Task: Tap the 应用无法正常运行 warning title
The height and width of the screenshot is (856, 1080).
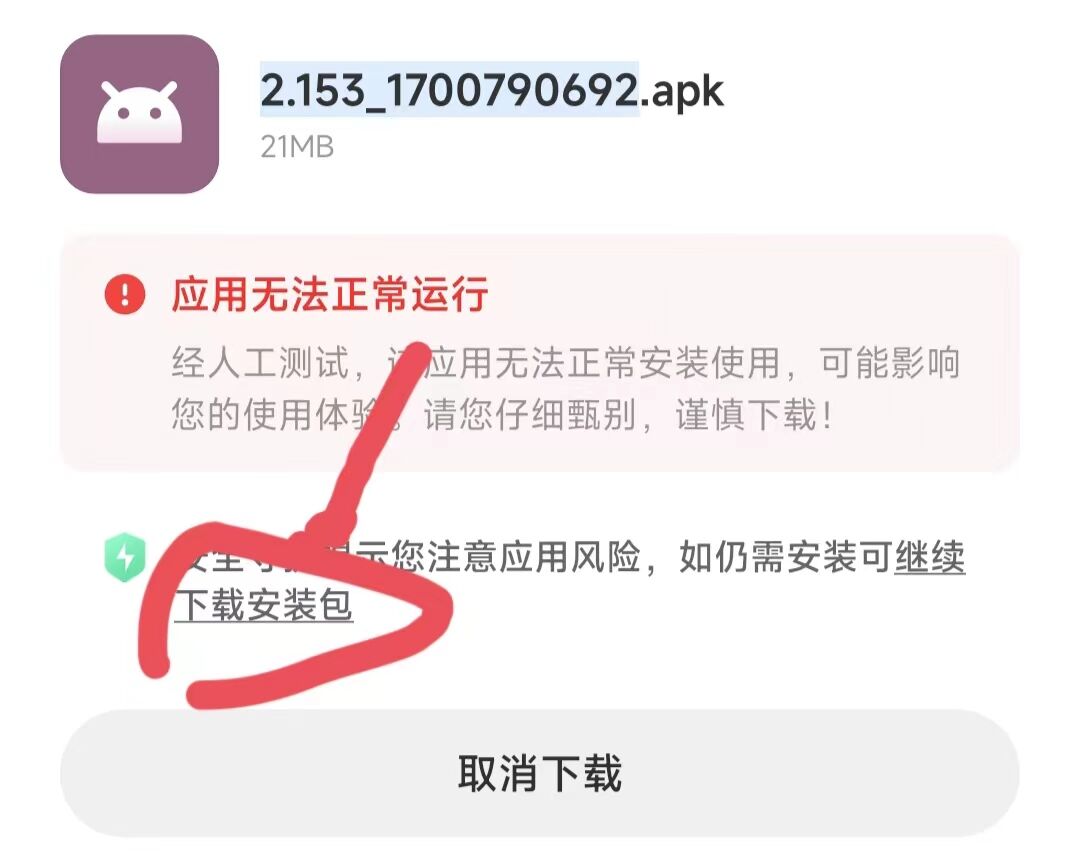Action: (x=331, y=294)
